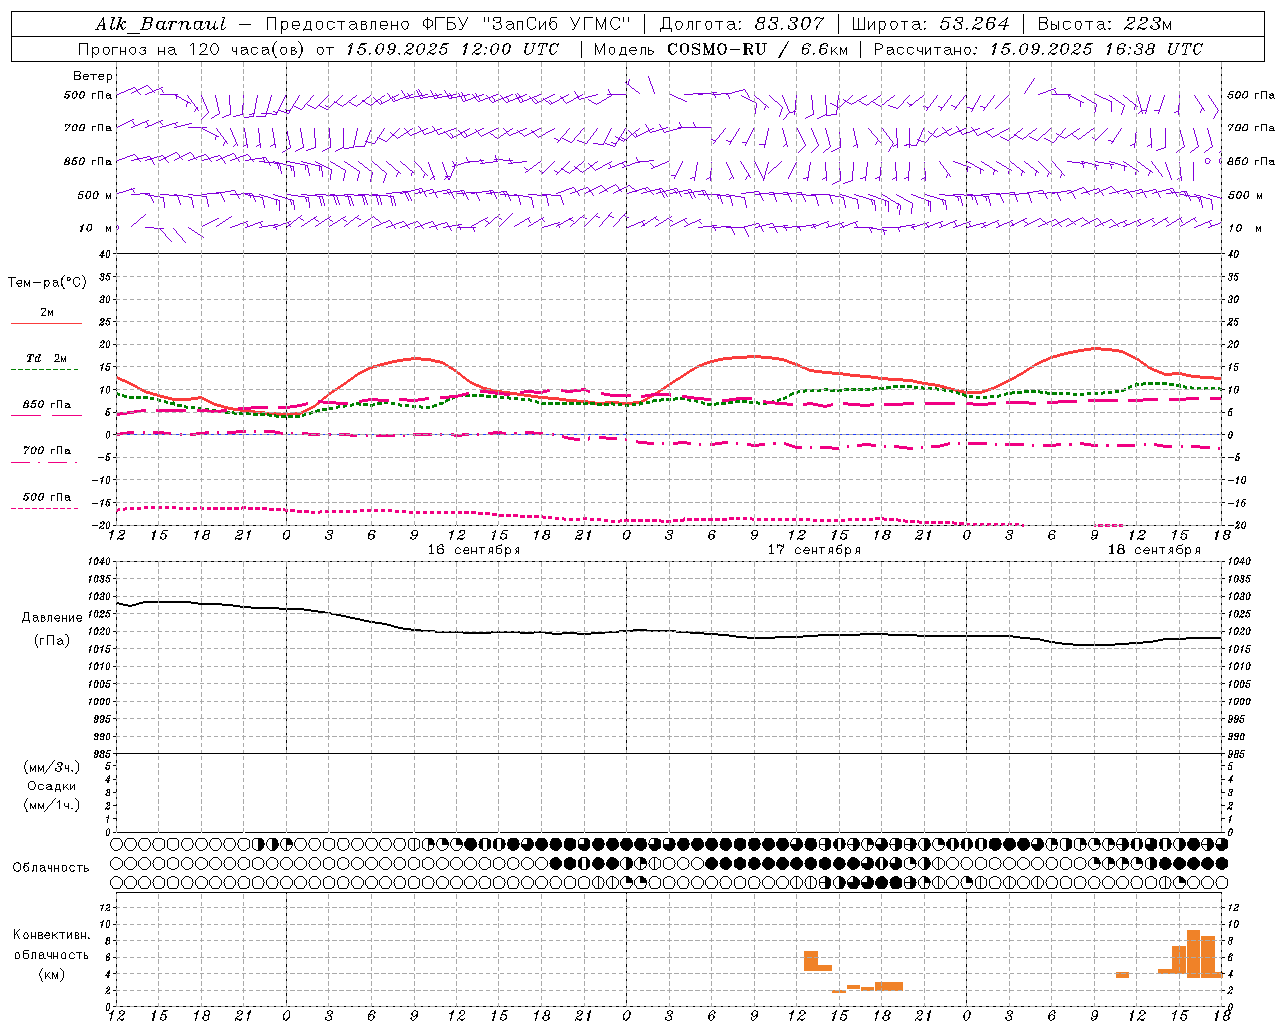
Task: Click the '(мм/1ч.)' unit label
Action: pos(52,805)
